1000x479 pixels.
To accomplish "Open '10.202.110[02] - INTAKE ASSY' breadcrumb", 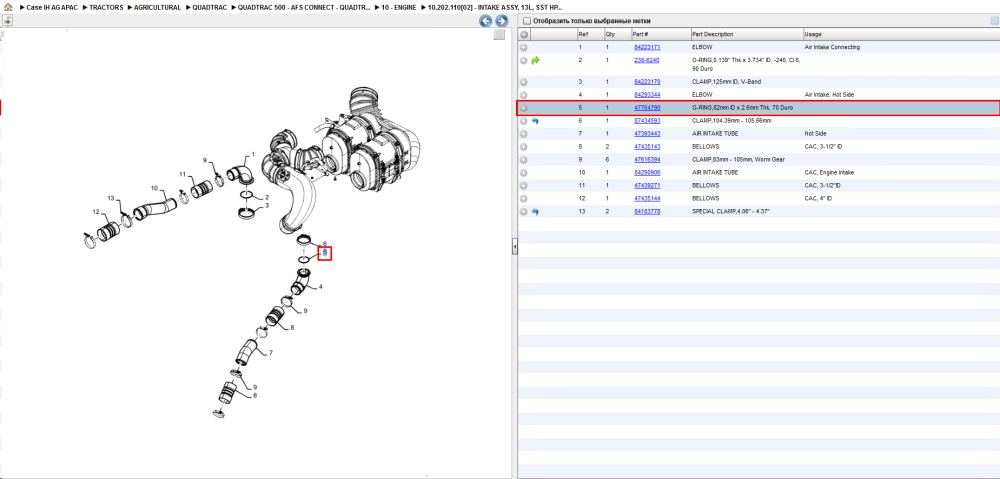I will click(495, 8).
